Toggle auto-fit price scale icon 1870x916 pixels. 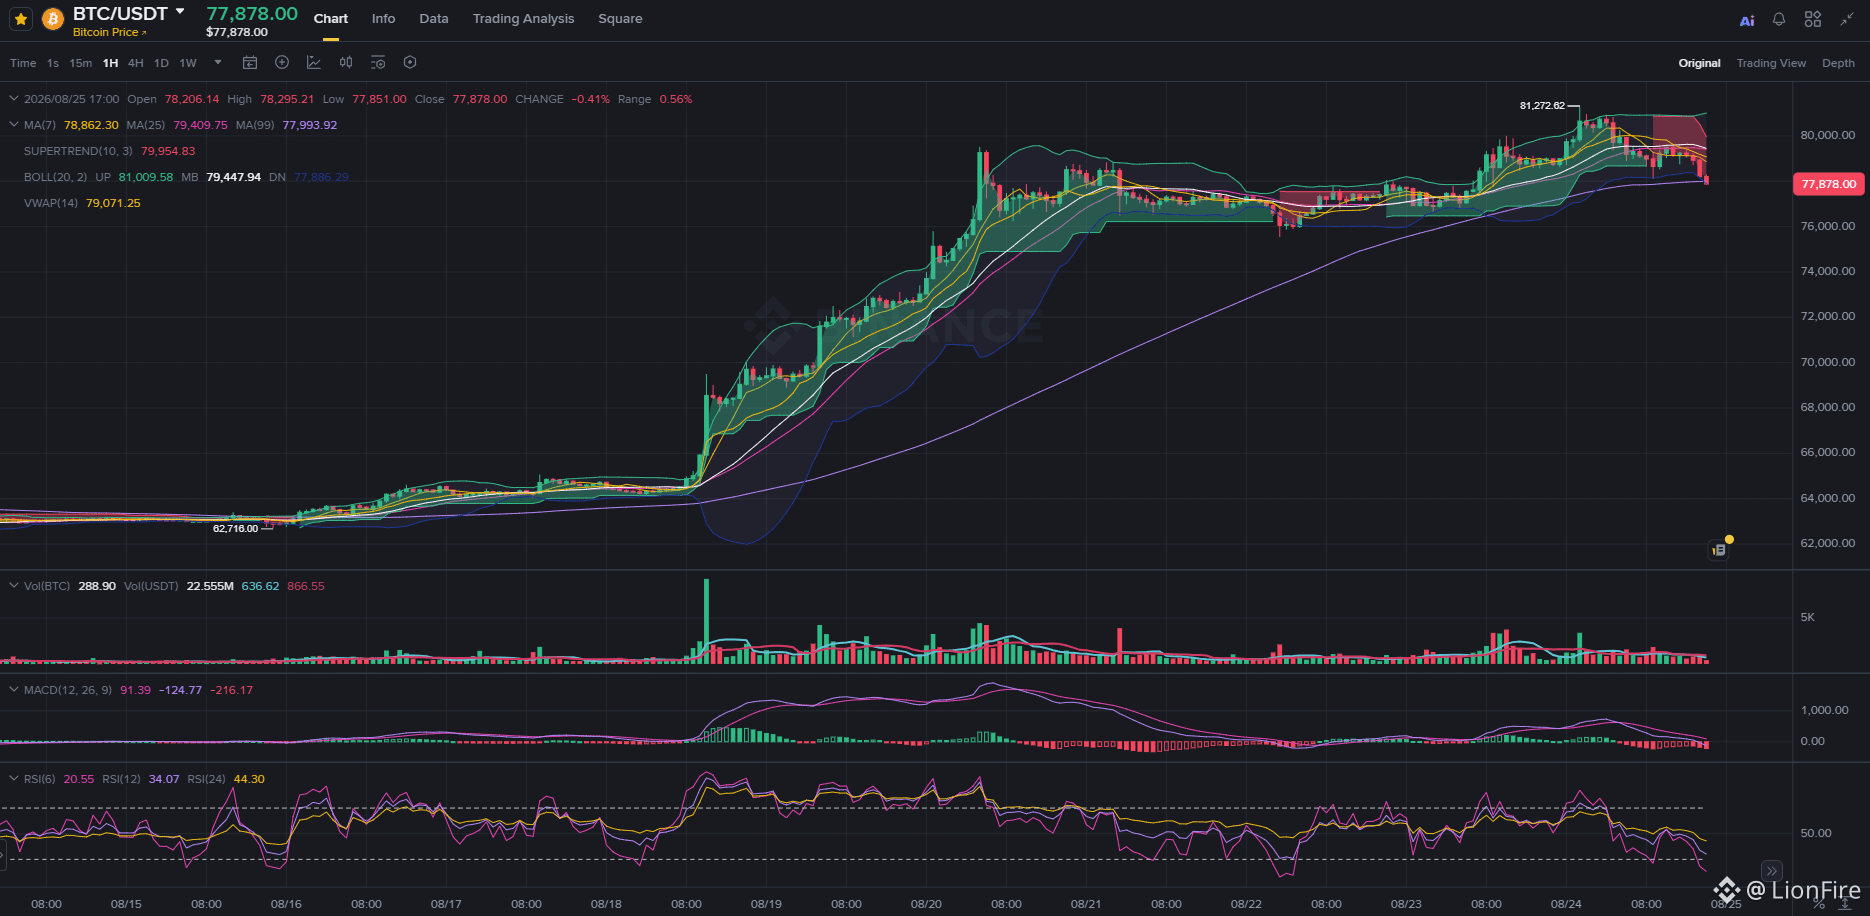(x=1845, y=904)
